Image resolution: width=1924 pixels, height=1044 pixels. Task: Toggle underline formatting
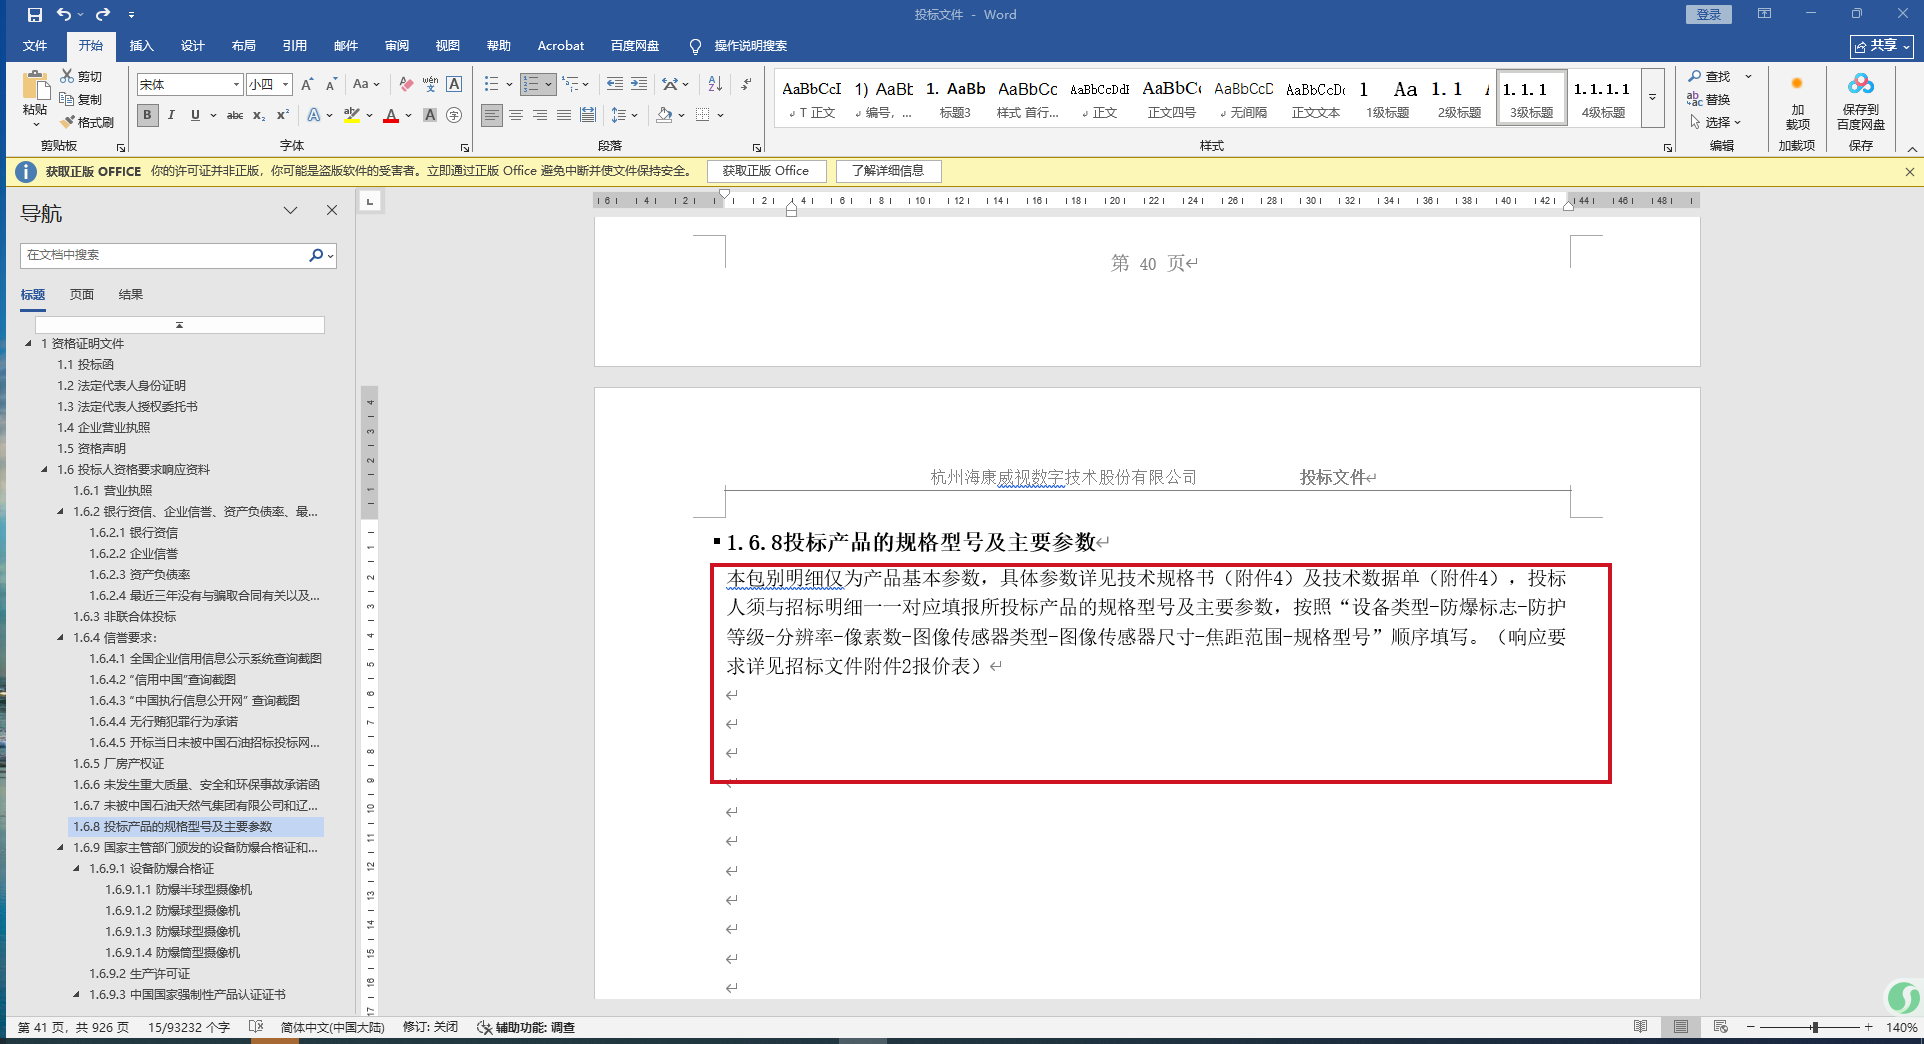coord(195,115)
